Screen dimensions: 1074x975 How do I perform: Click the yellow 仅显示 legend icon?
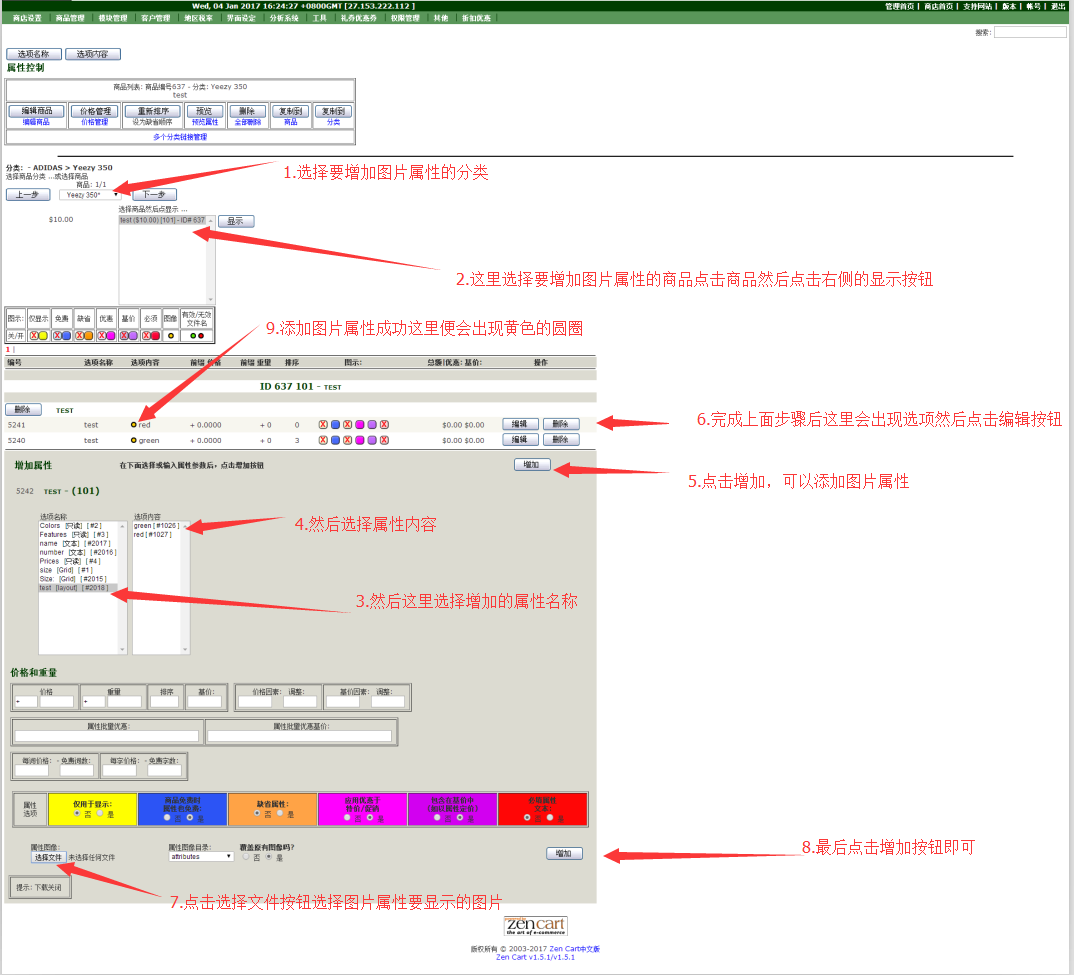click(43, 336)
